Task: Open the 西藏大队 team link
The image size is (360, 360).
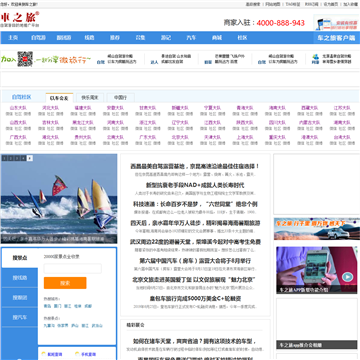Action: (x=310, y=108)
